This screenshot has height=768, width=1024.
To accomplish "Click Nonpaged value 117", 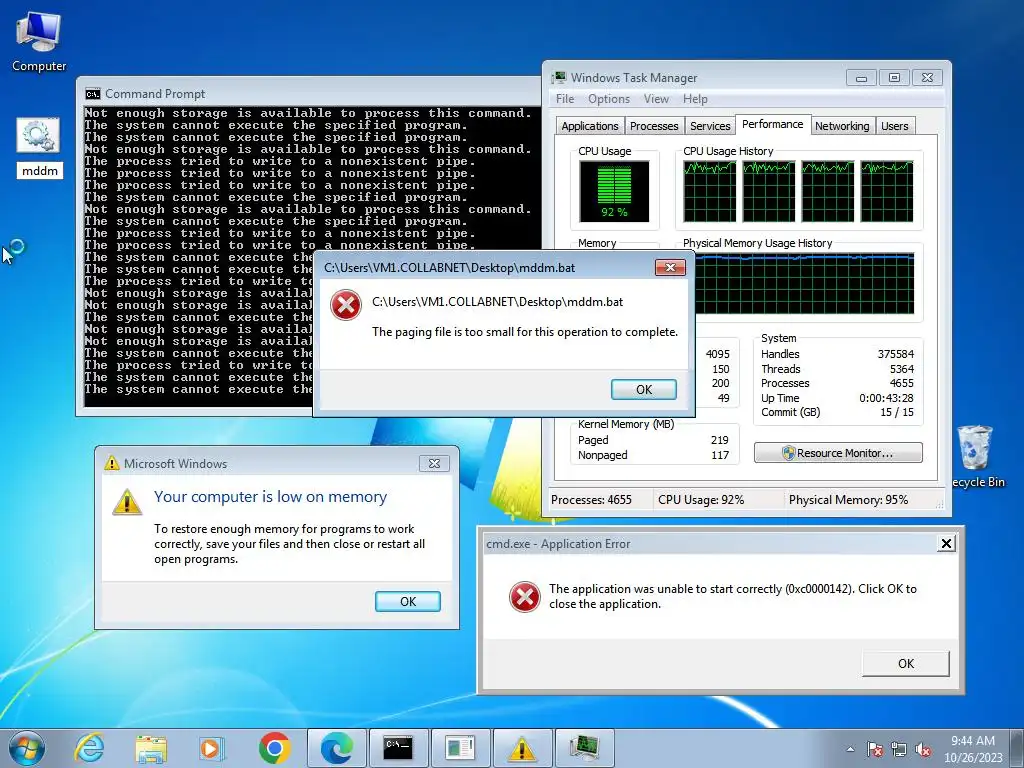I will point(720,455).
